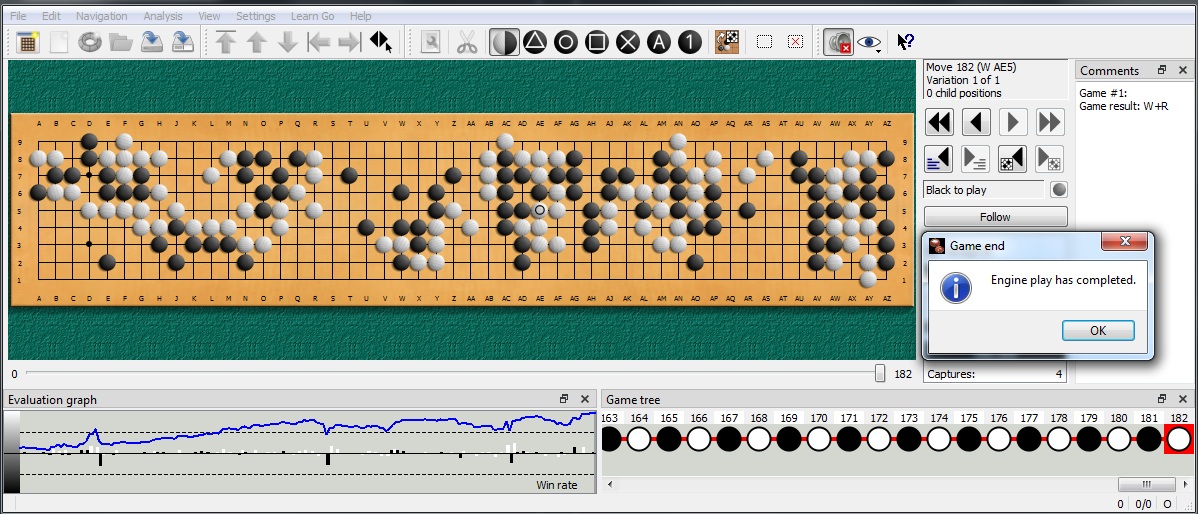Choose the letter label 'A' tool
The width and height of the screenshot is (1198, 514).
click(x=659, y=42)
